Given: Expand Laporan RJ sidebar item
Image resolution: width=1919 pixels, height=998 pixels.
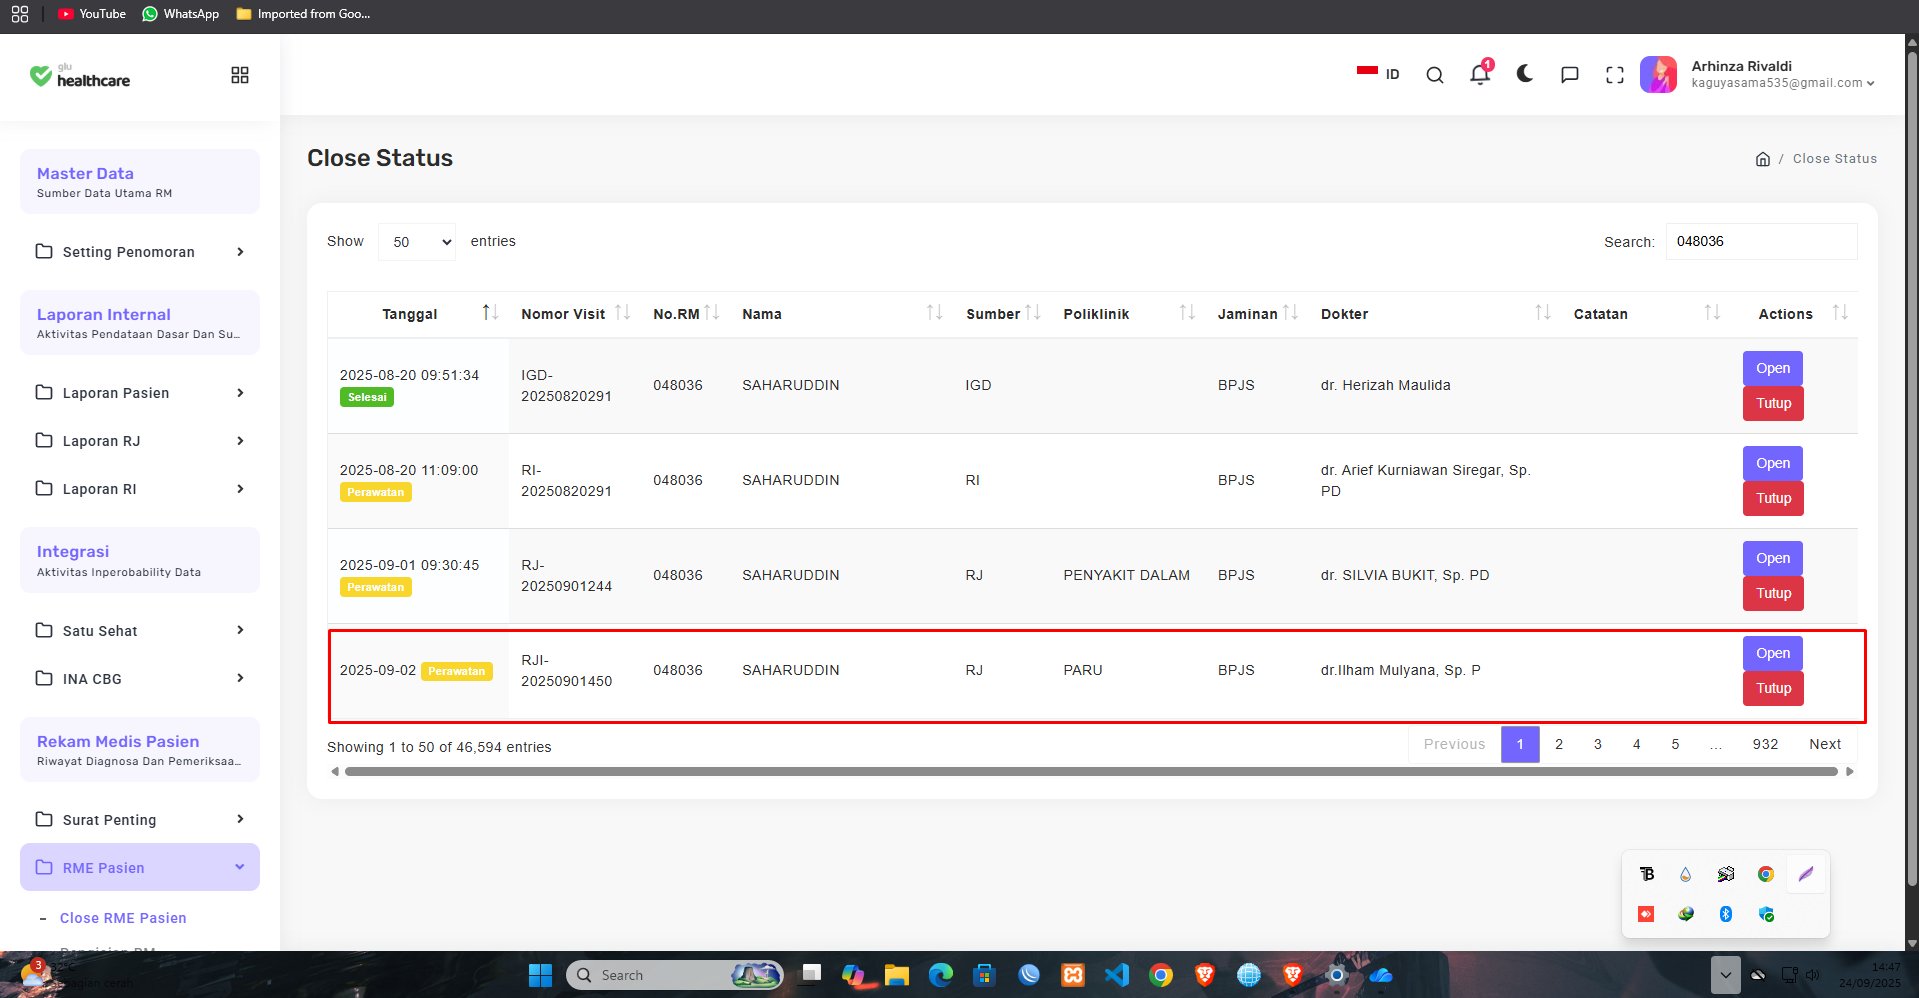Looking at the screenshot, I should point(140,441).
